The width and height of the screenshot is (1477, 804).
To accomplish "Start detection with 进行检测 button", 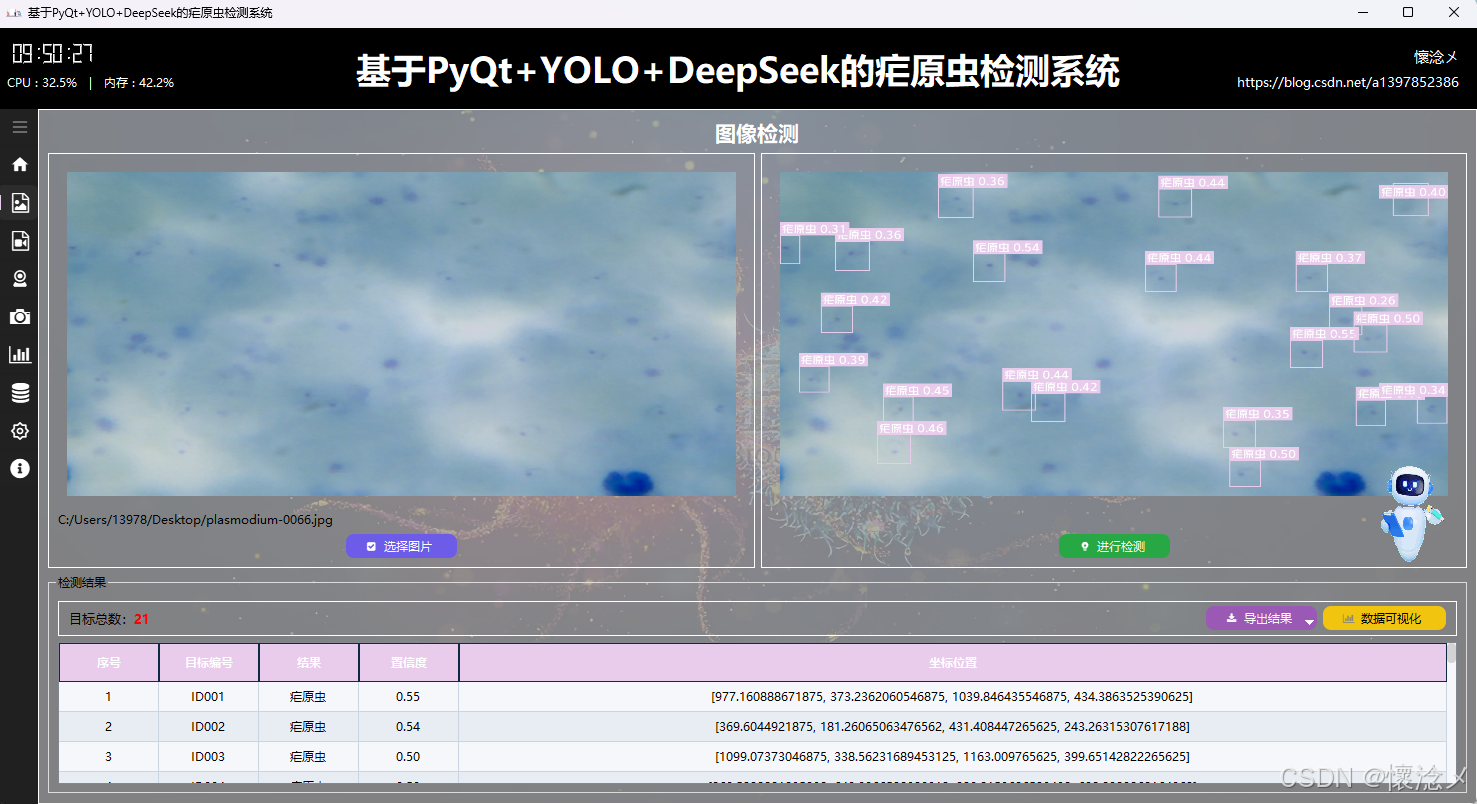I will coord(1114,546).
